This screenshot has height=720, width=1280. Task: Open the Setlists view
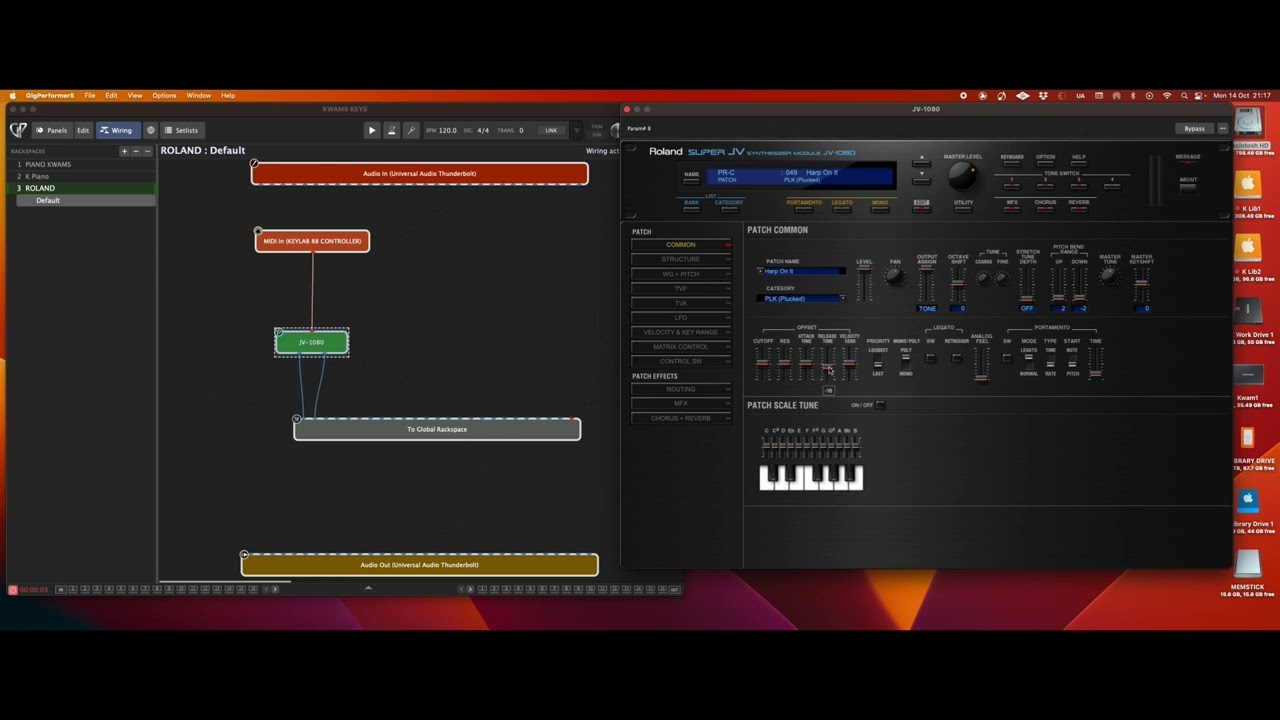click(x=182, y=130)
